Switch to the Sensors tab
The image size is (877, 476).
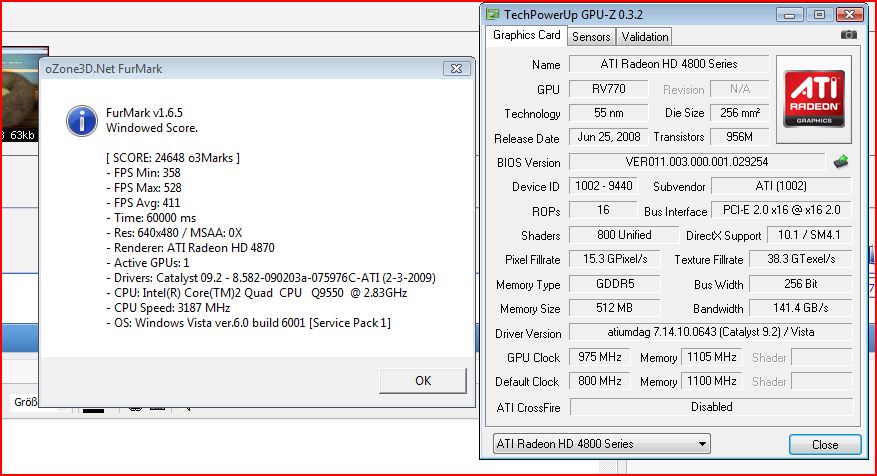click(591, 37)
